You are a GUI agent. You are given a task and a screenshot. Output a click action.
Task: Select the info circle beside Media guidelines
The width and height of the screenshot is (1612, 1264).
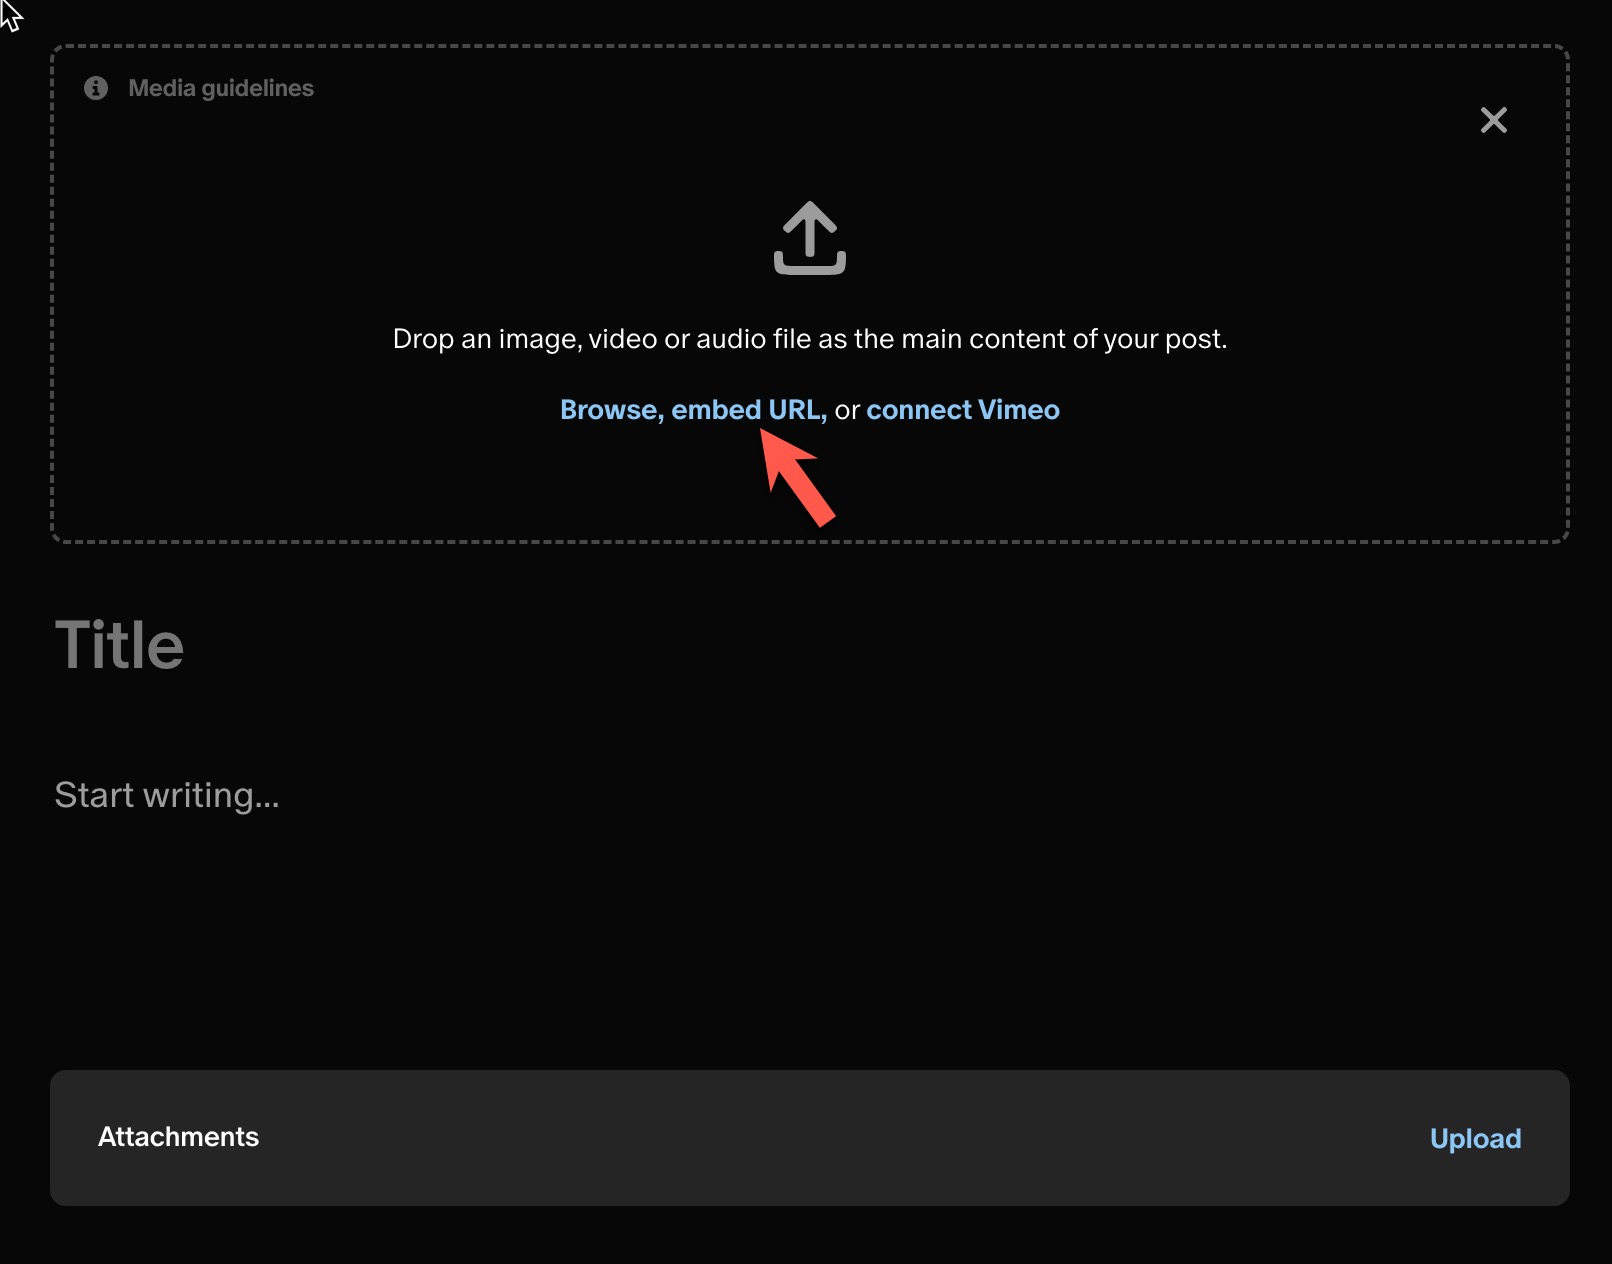tap(95, 88)
